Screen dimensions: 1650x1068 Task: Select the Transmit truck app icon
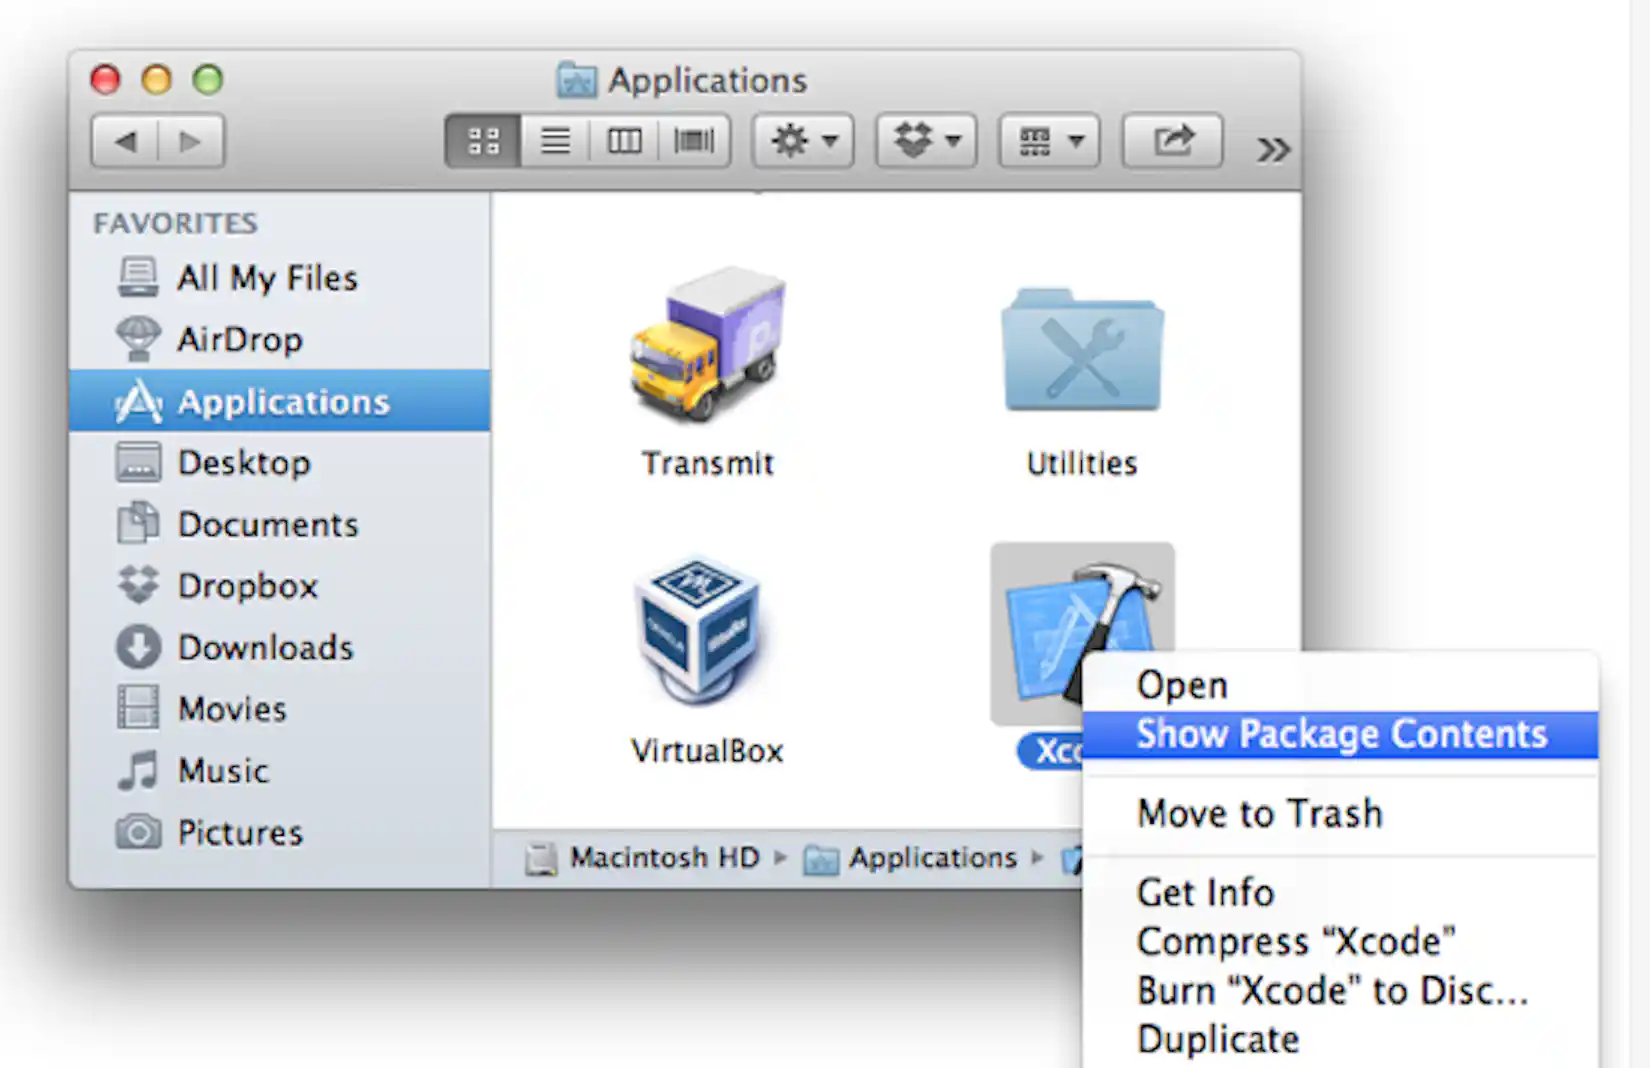pyautogui.click(x=708, y=344)
